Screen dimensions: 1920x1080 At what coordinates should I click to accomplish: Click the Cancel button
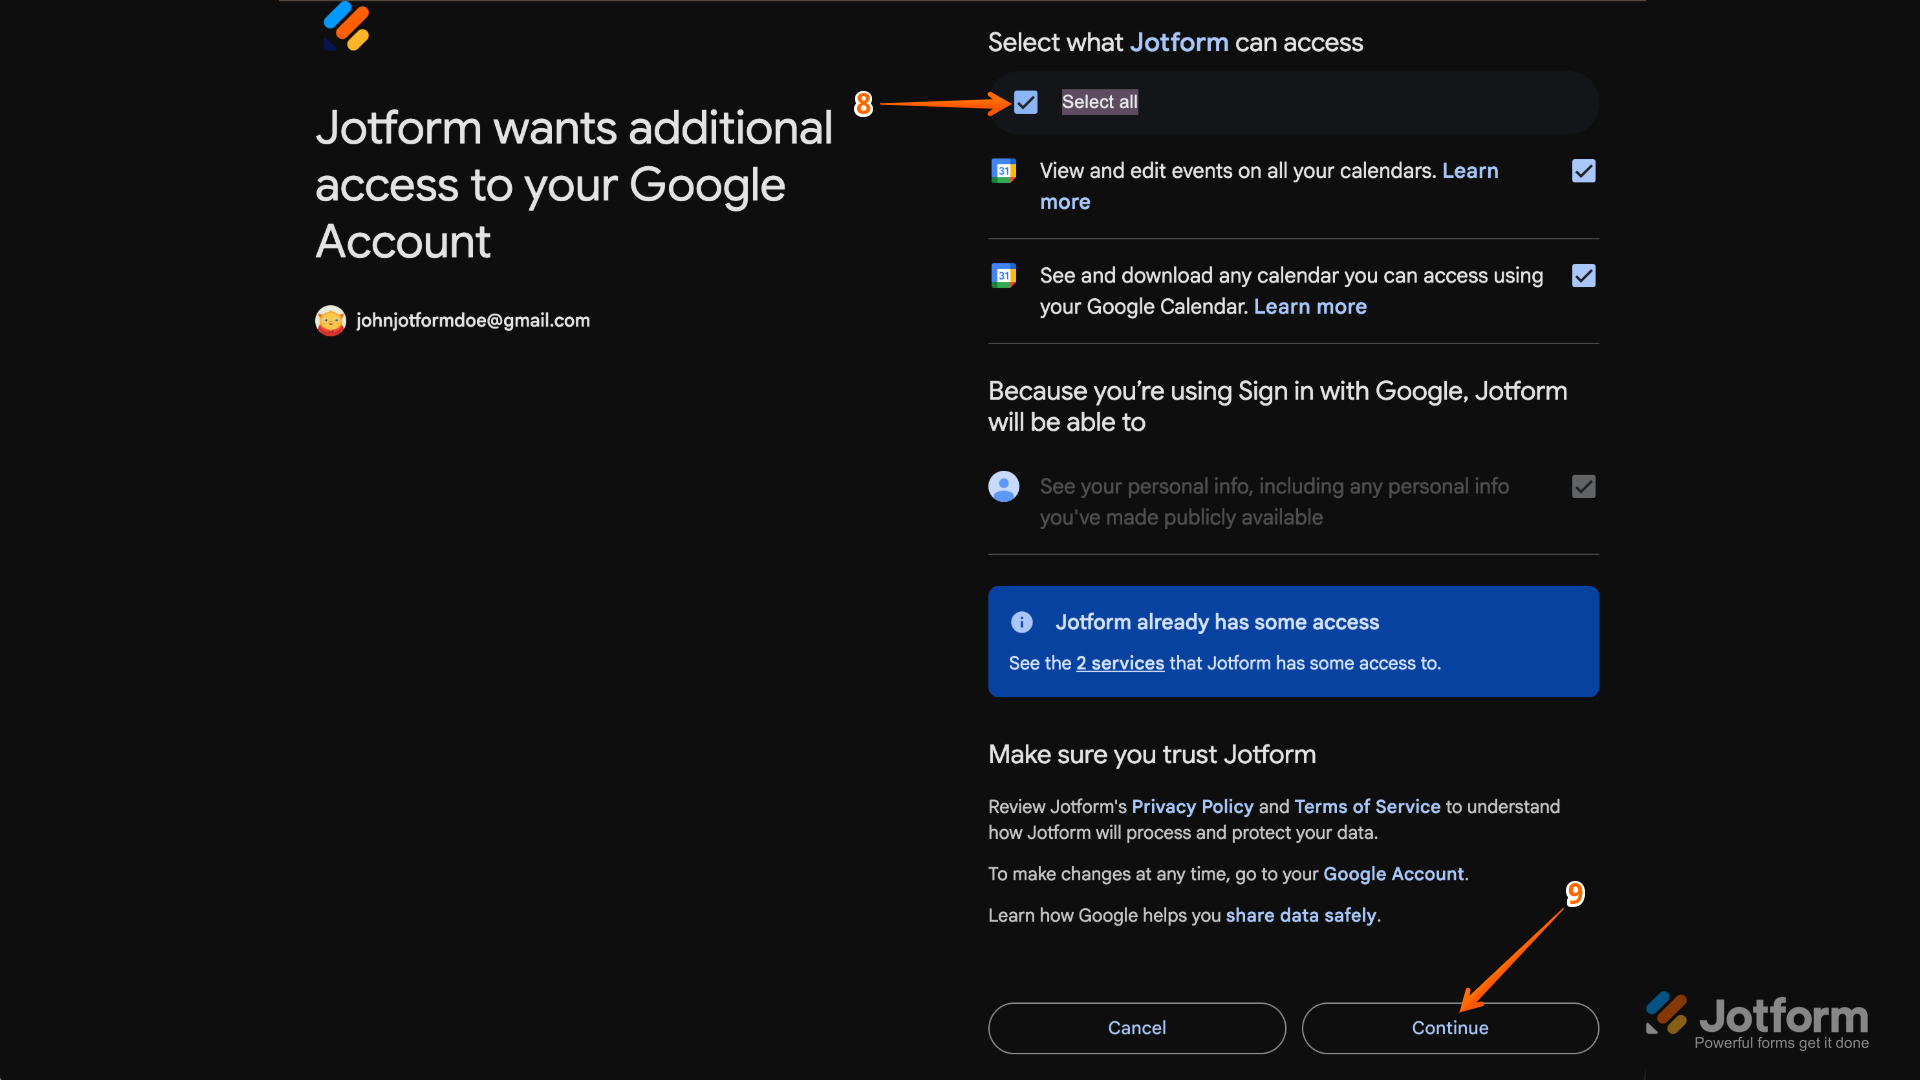point(1136,1028)
